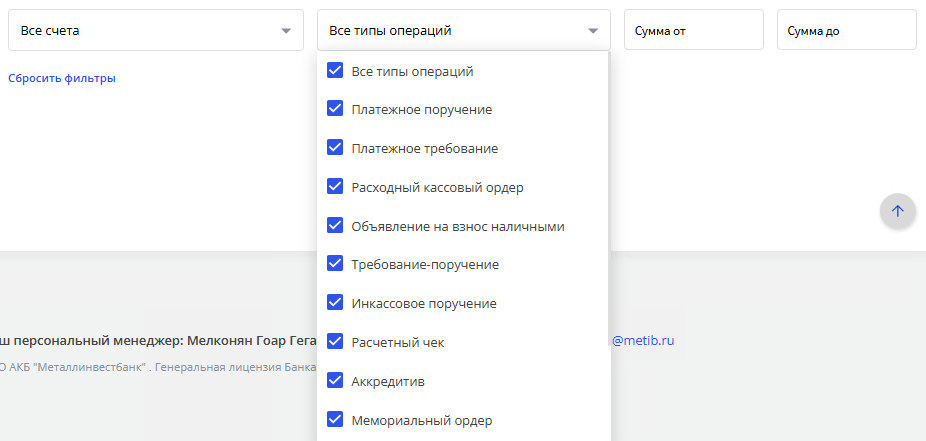Toggle the 'Платежное требование' checkbox
Screen dimensions: 926x441
point(335,148)
